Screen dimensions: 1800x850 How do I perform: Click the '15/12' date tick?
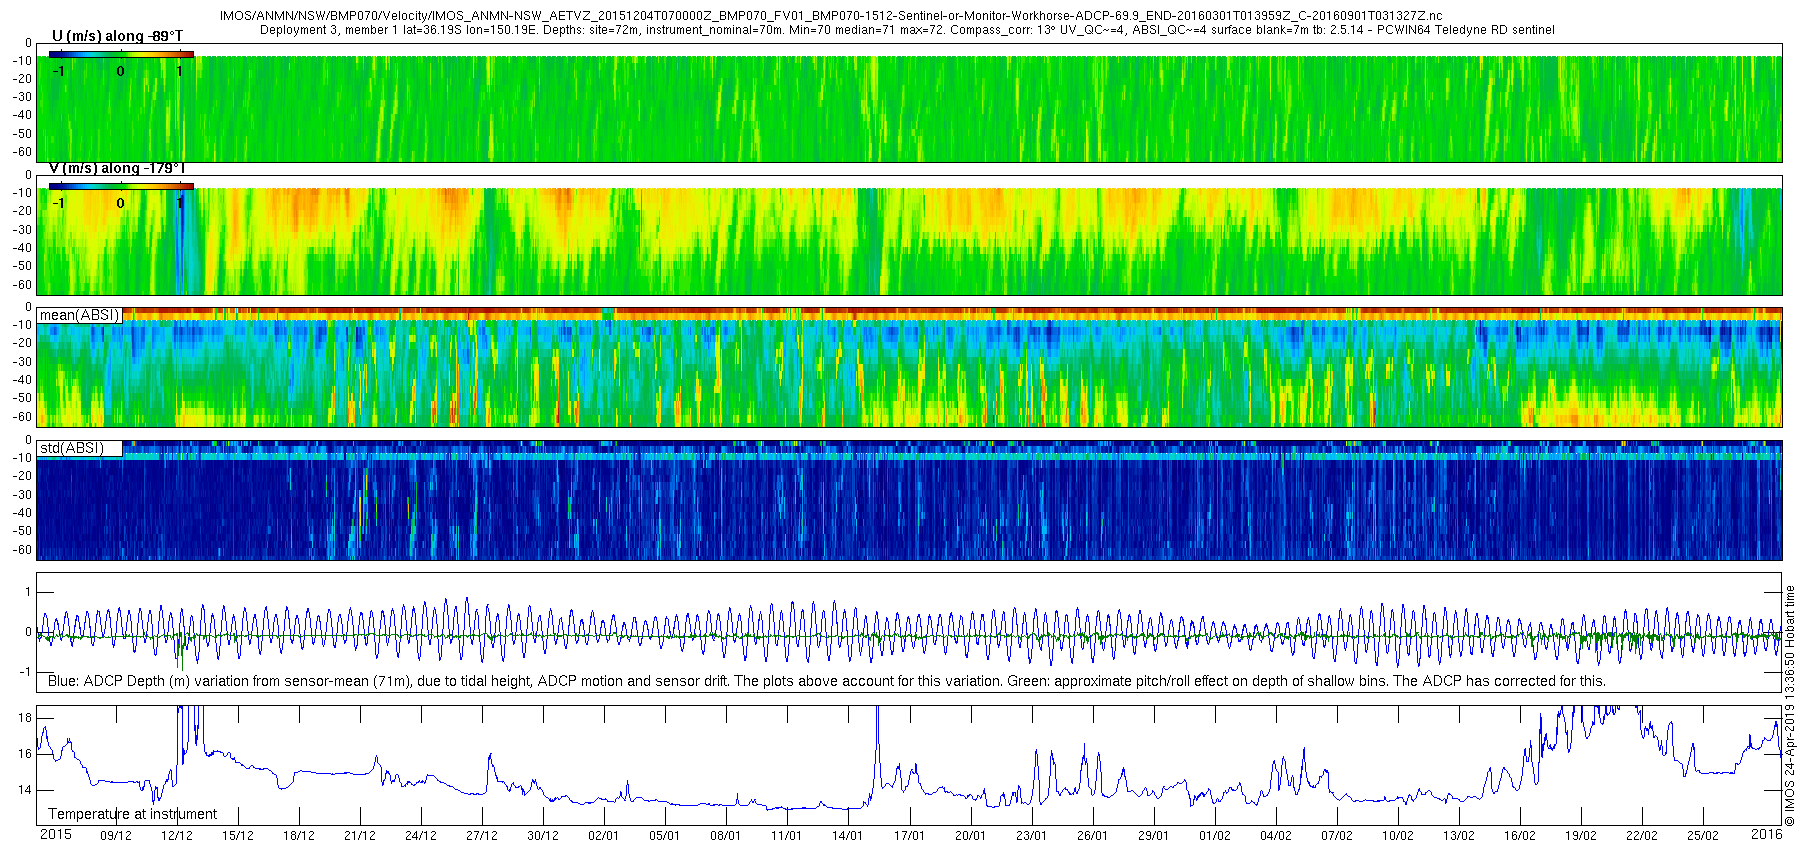(x=238, y=836)
